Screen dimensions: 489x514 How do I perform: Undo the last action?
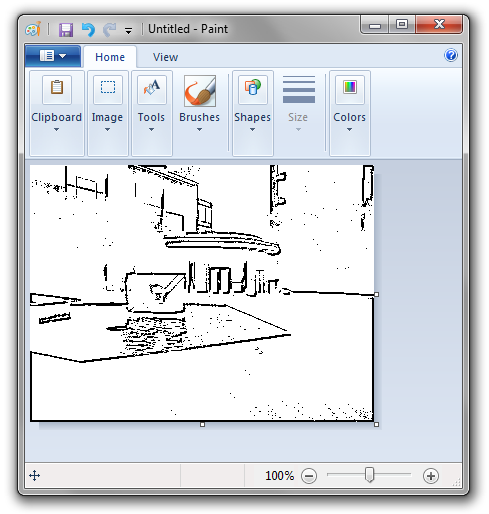coord(88,30)
